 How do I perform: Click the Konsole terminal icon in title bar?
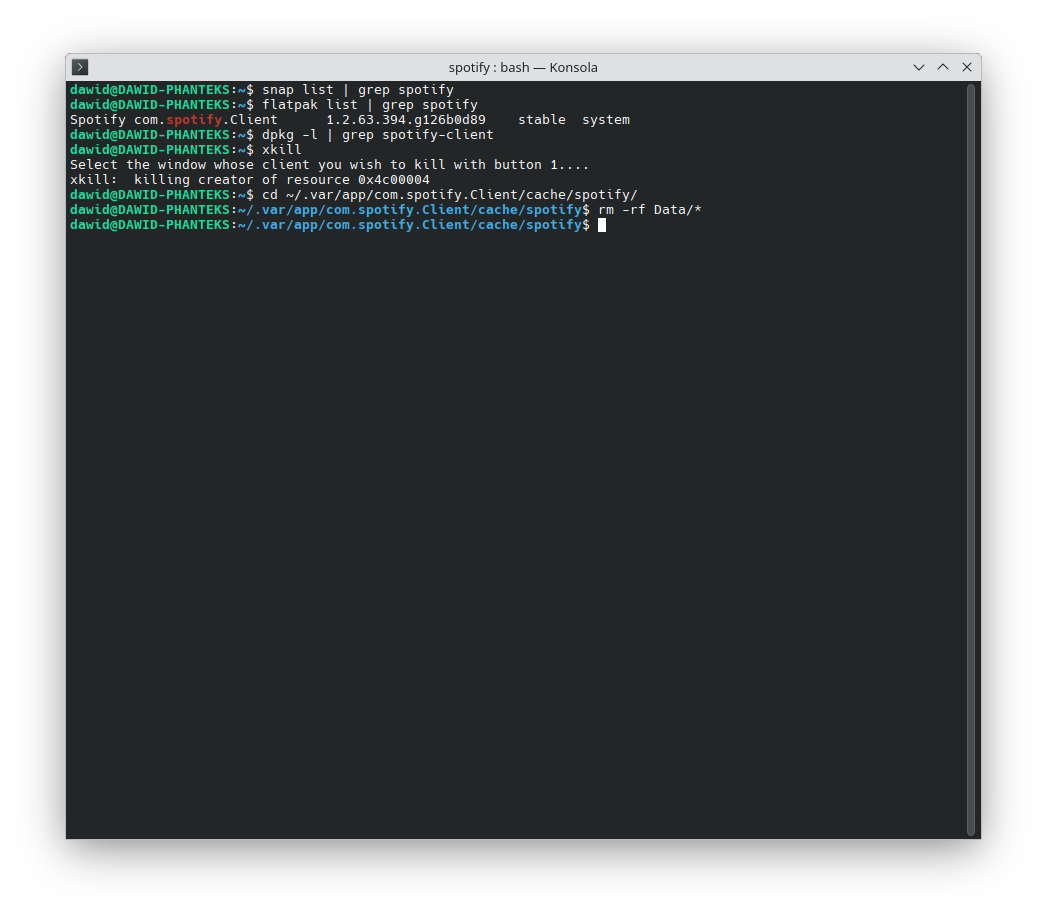coord(79,67)
